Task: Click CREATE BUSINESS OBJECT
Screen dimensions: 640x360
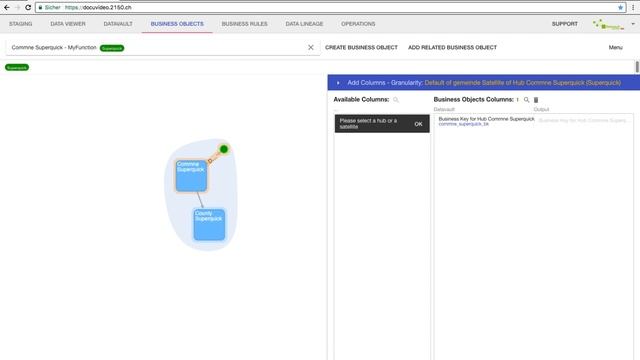Action: [x=361, y=48]
